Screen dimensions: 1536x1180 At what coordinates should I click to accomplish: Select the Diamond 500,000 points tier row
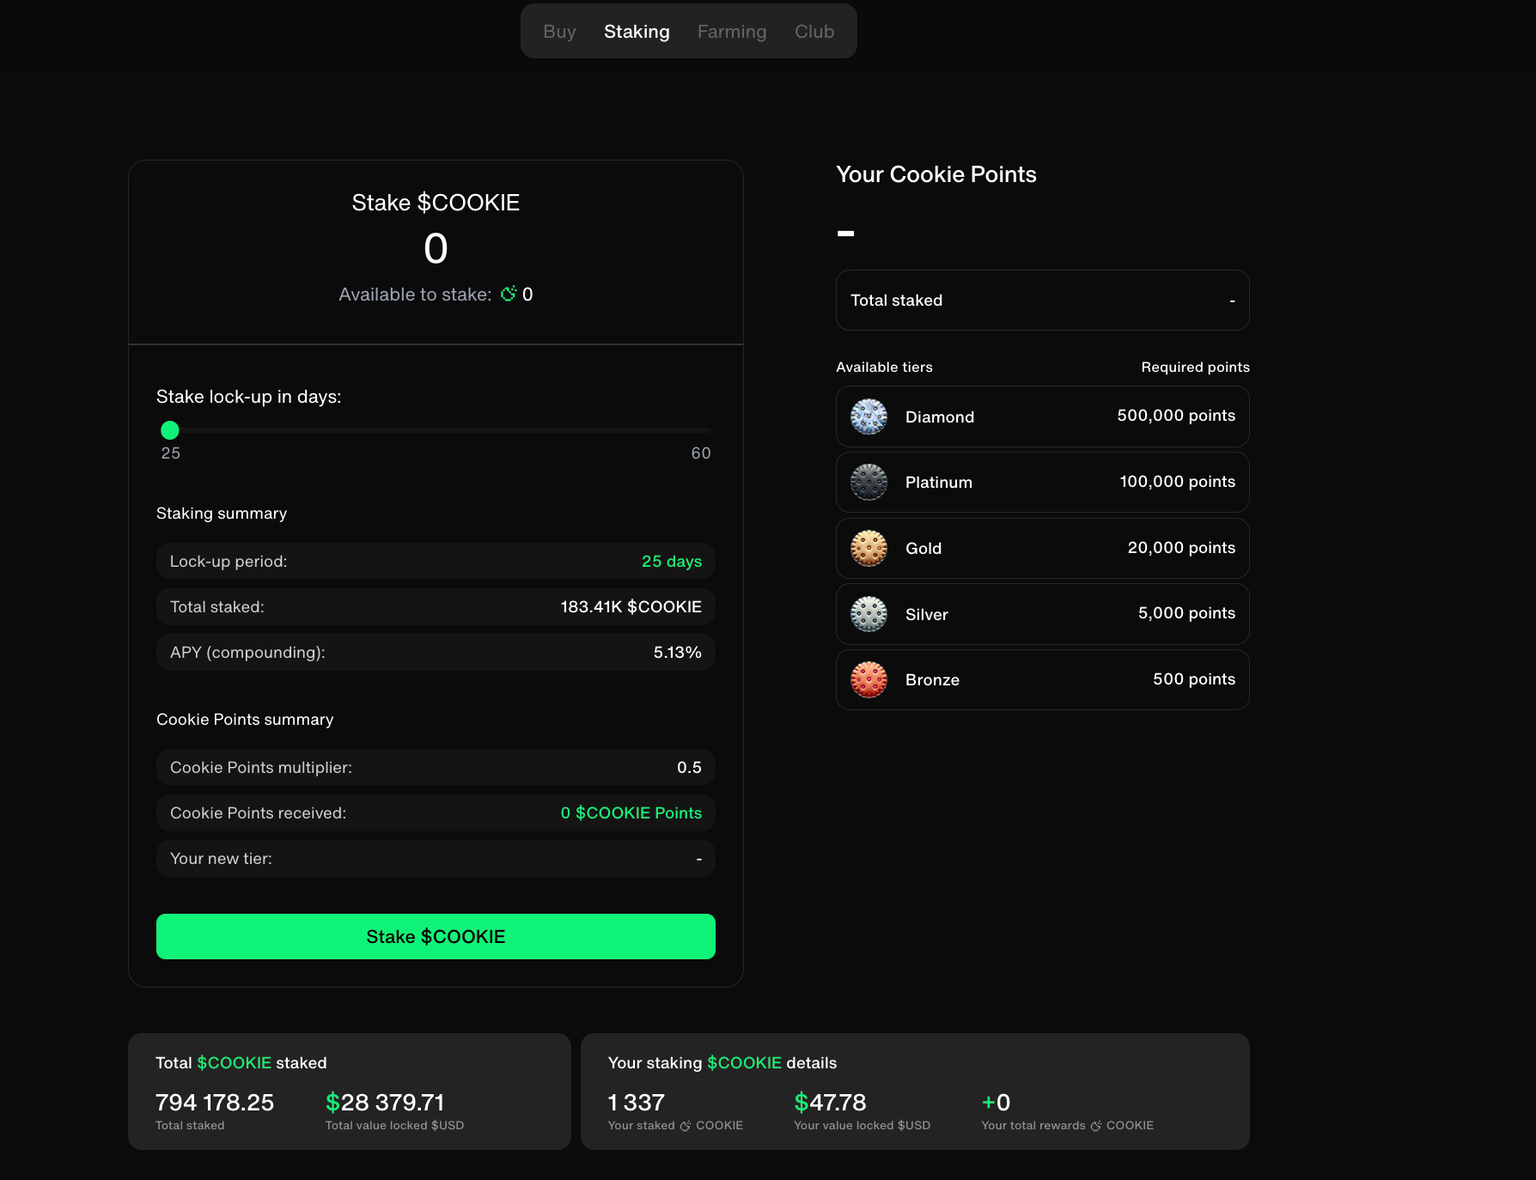[1042, 416]
